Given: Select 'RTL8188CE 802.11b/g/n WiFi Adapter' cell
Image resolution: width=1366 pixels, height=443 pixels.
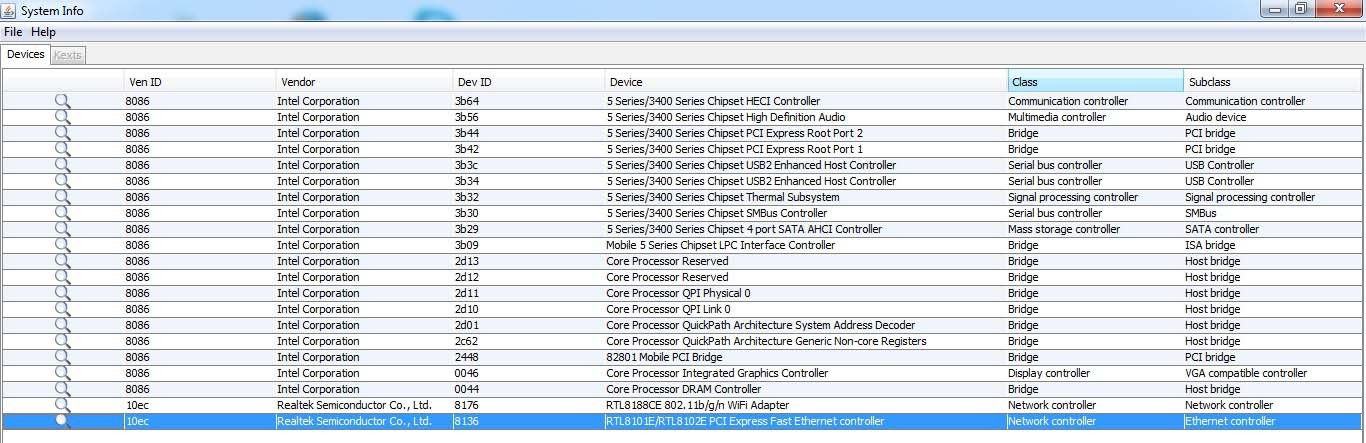Looking at the screenshot, I should (x=806, y=405).
